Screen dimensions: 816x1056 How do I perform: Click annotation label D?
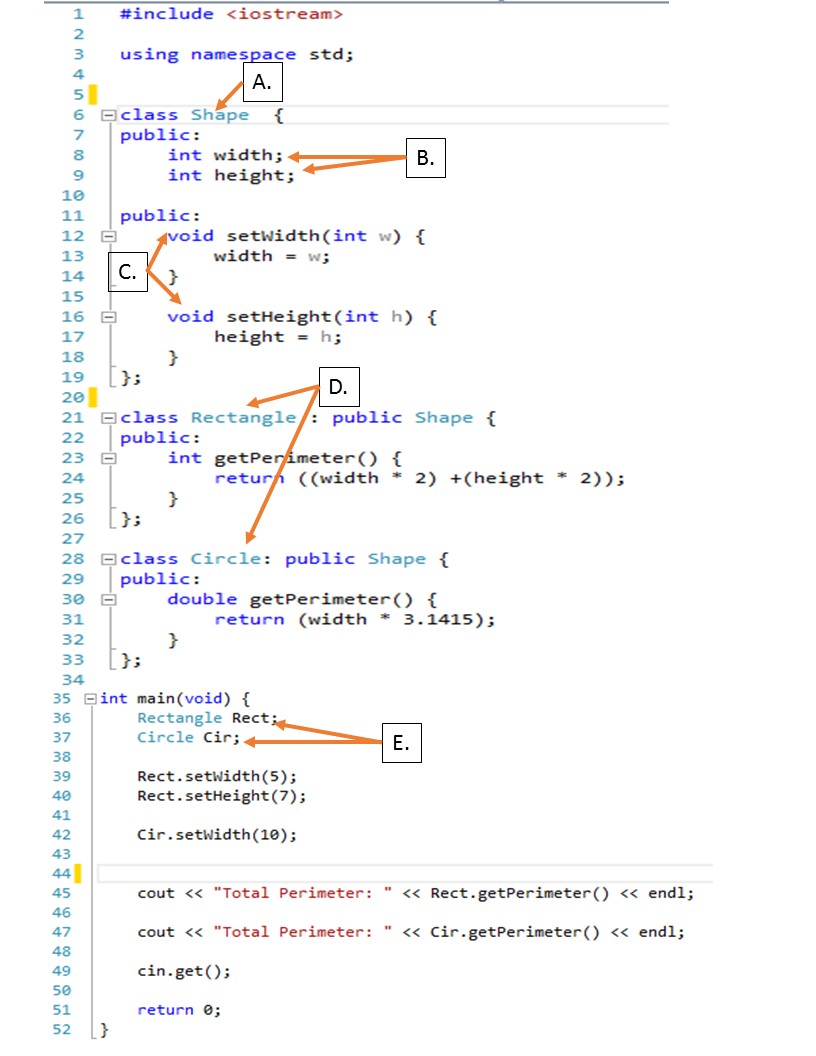pyautogui.click(x=337, y=386)
